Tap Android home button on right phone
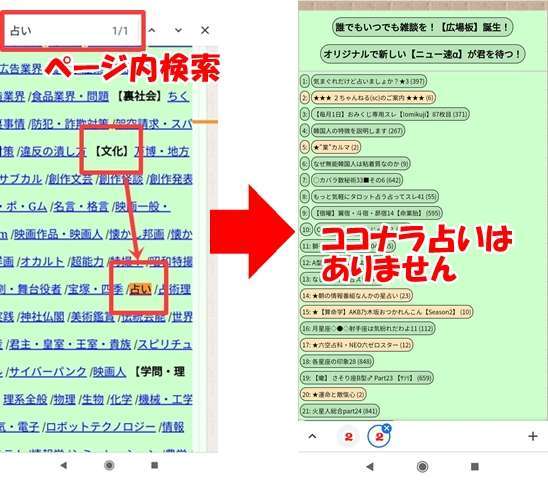 (422, 466)
